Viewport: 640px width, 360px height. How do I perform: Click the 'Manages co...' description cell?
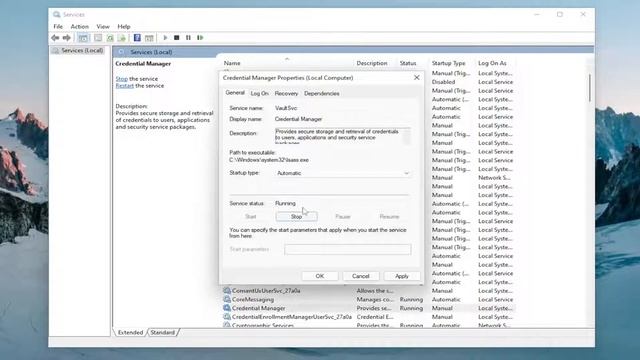[x=375, y=299]
